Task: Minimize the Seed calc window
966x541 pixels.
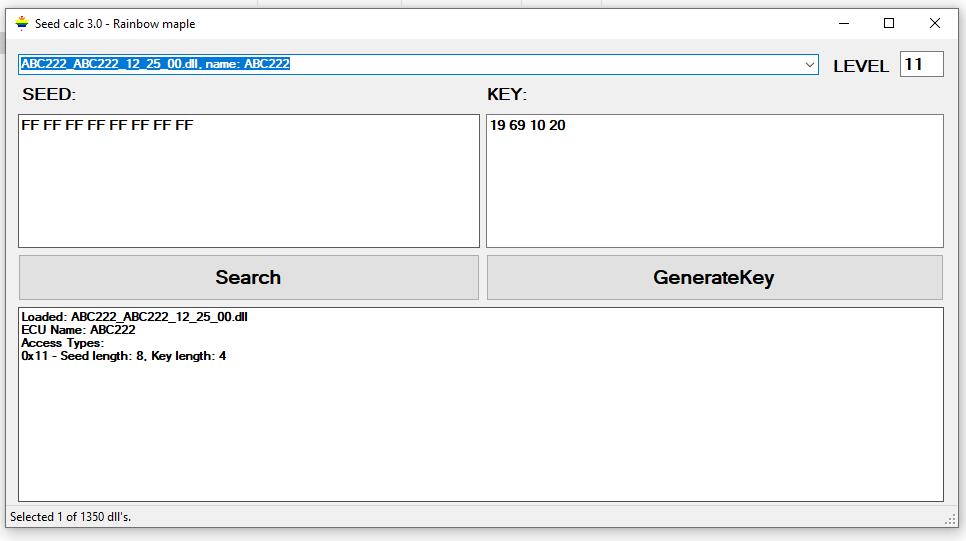Action: tap(842, 23)
